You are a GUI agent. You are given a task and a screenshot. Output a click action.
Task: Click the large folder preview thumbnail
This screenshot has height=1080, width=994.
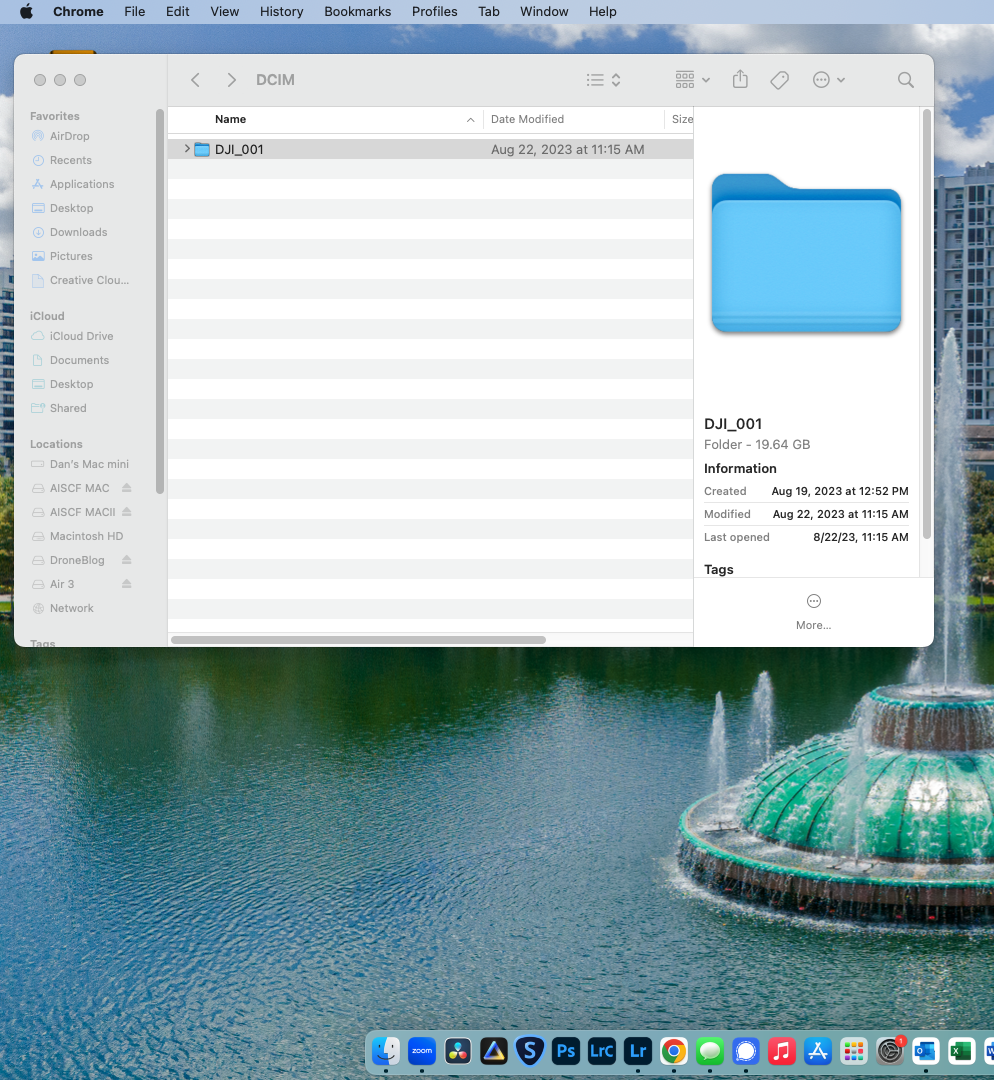(806, 253)
